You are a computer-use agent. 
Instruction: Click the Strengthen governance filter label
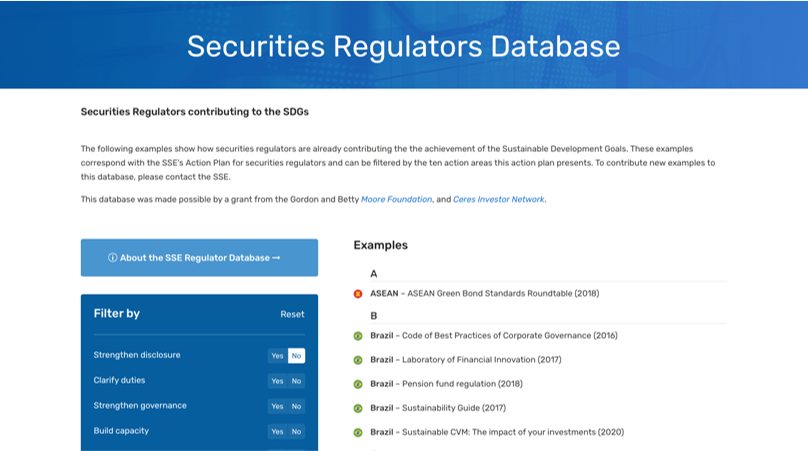(140, 406)
